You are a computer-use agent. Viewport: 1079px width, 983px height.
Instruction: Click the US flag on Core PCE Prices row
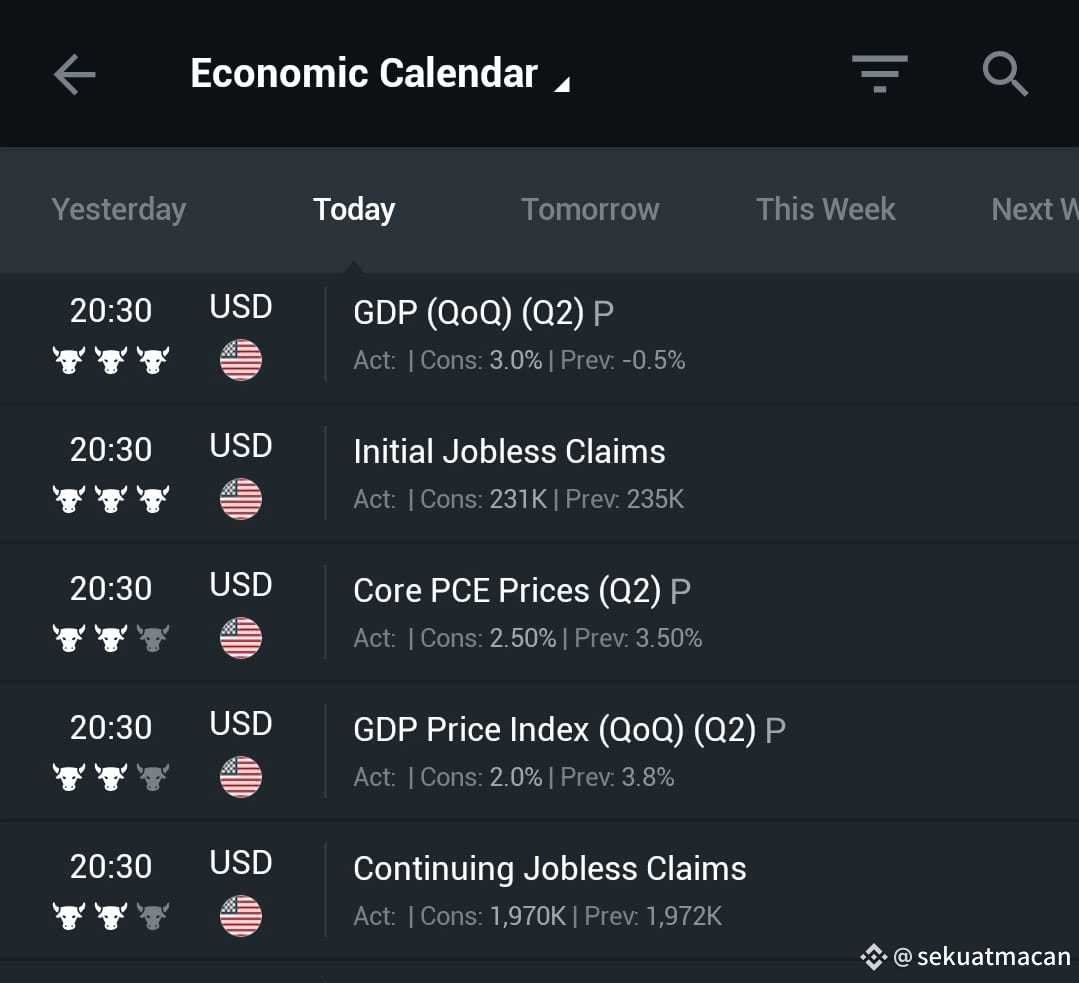pos(241,638)
